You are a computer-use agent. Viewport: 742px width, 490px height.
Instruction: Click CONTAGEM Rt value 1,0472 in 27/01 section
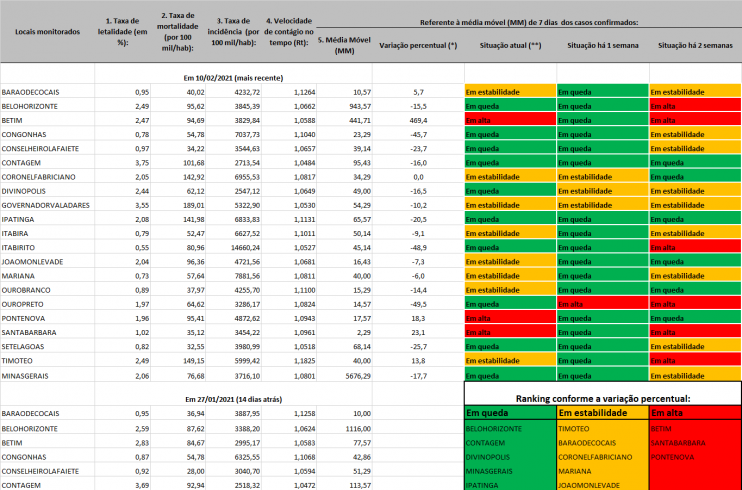(304, 485)
